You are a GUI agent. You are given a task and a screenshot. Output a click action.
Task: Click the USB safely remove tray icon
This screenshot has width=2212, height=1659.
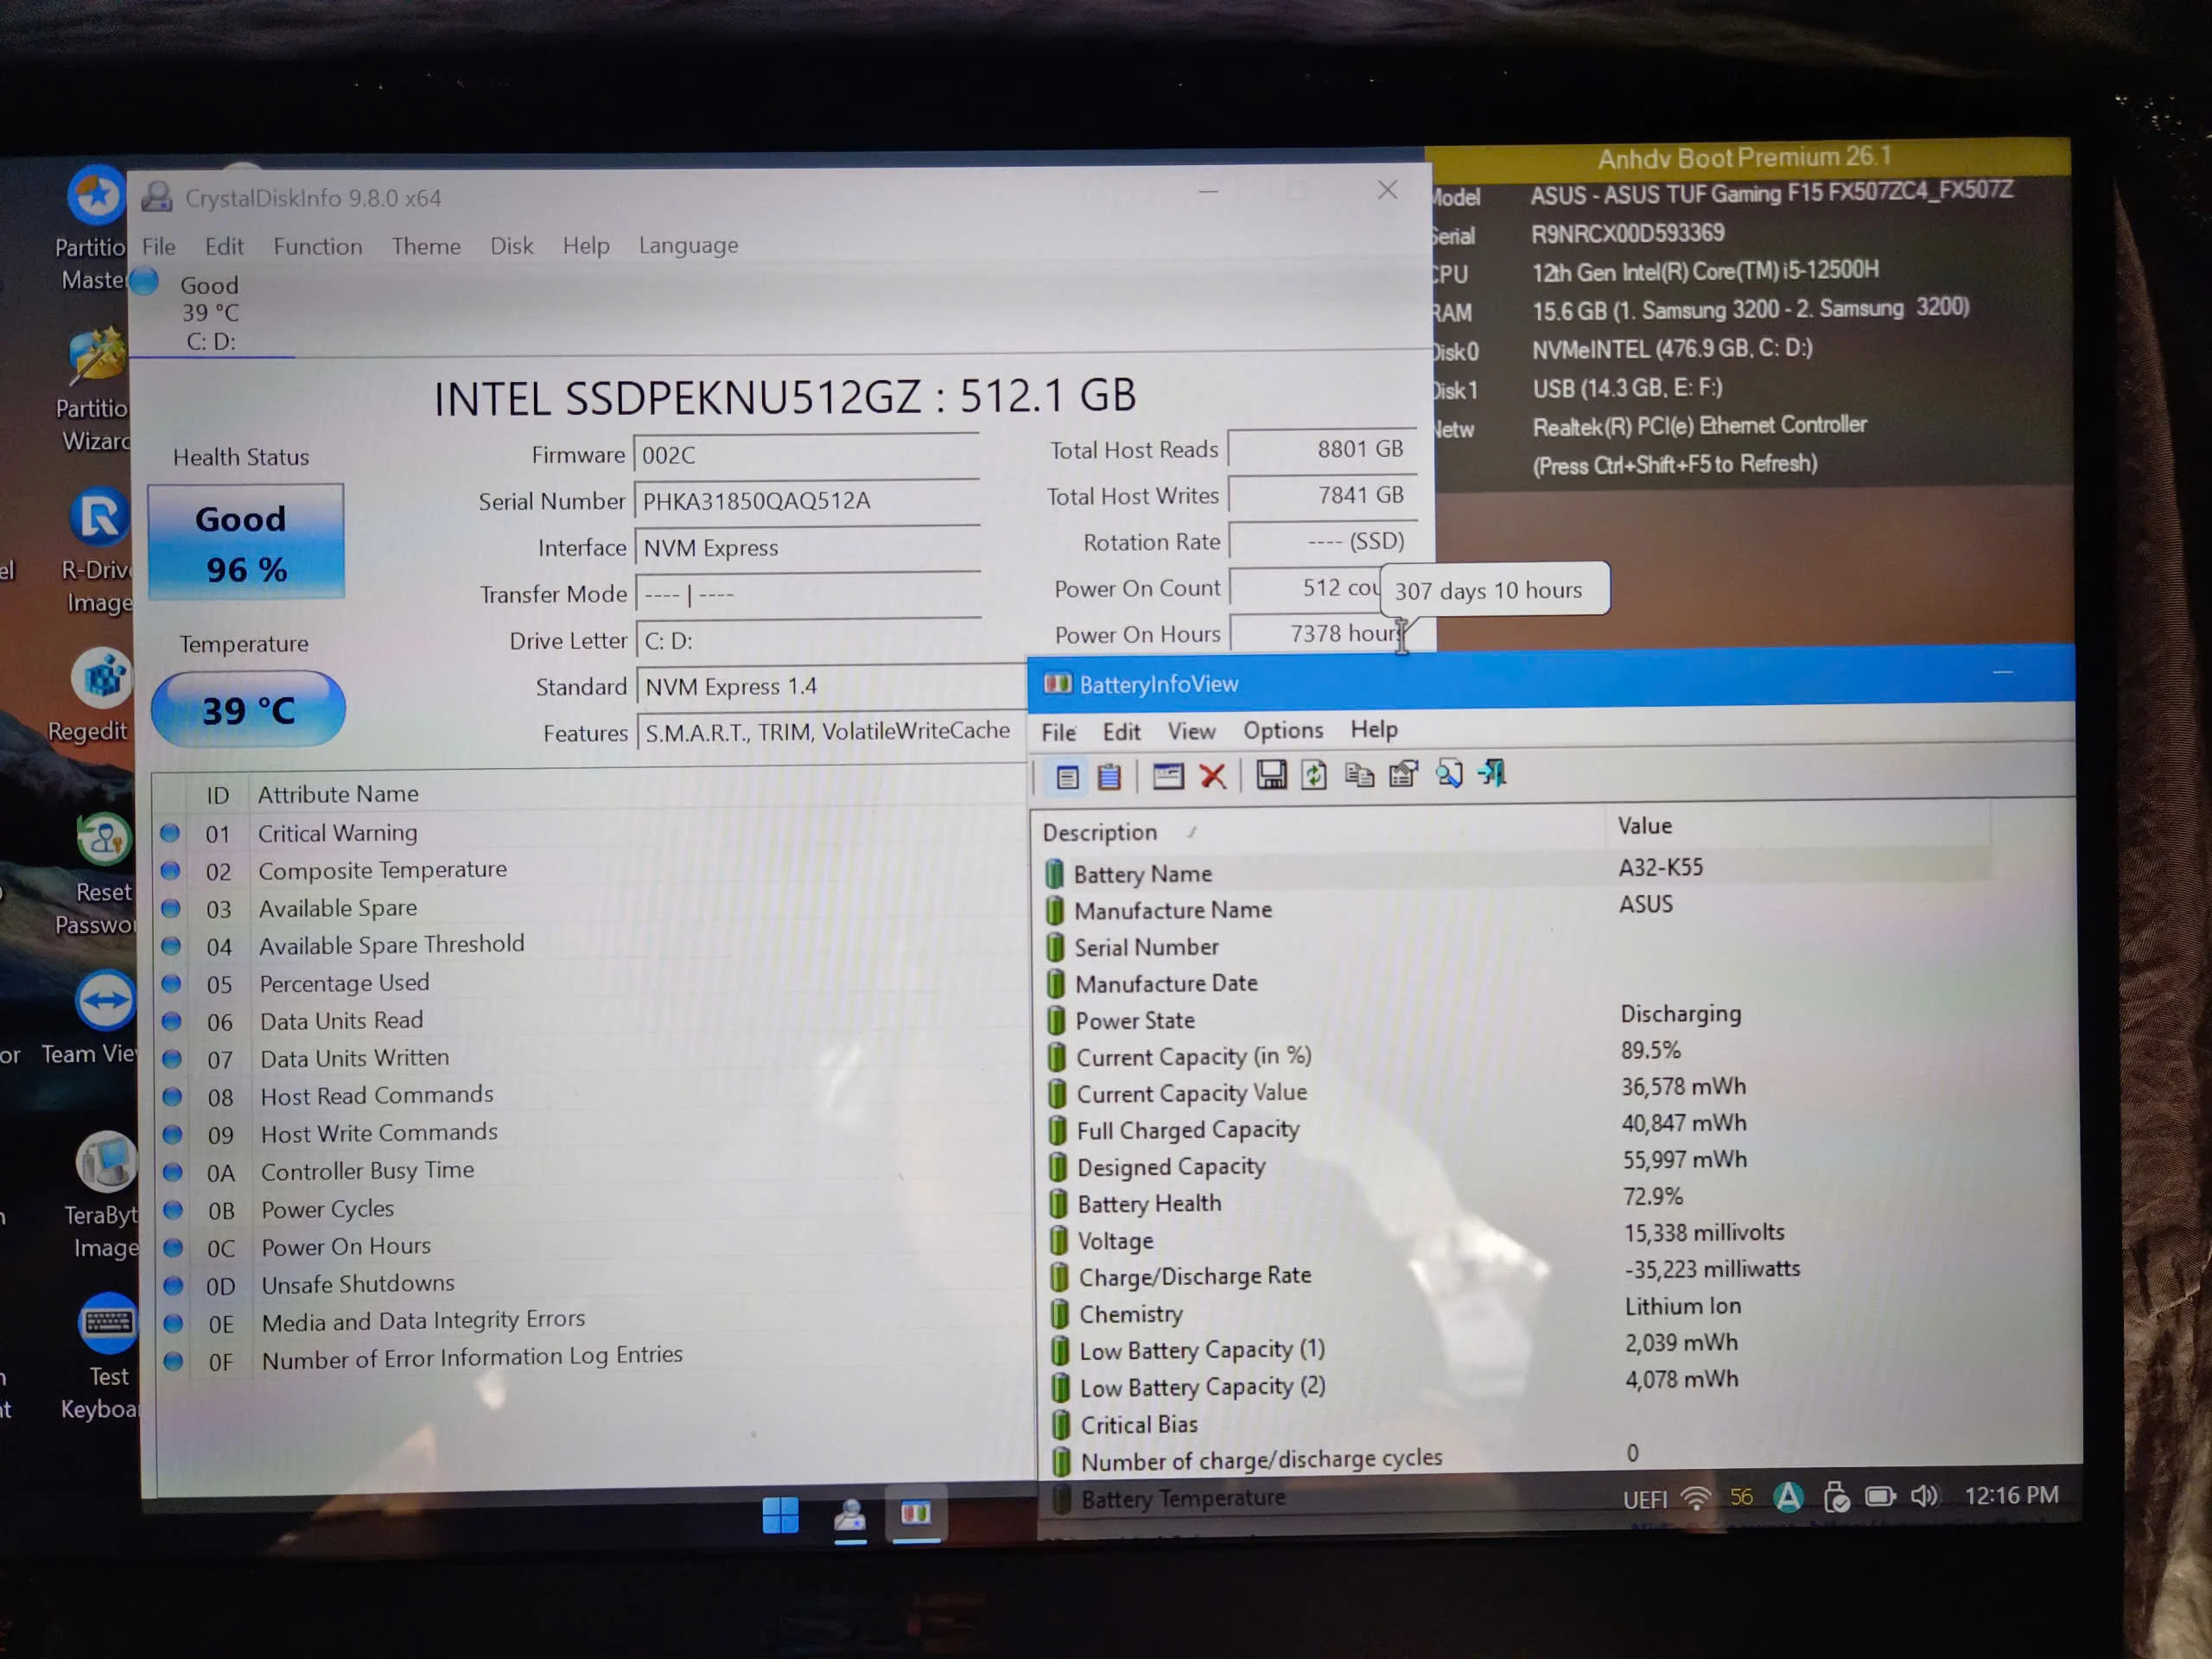[x=1836, y=1497]
